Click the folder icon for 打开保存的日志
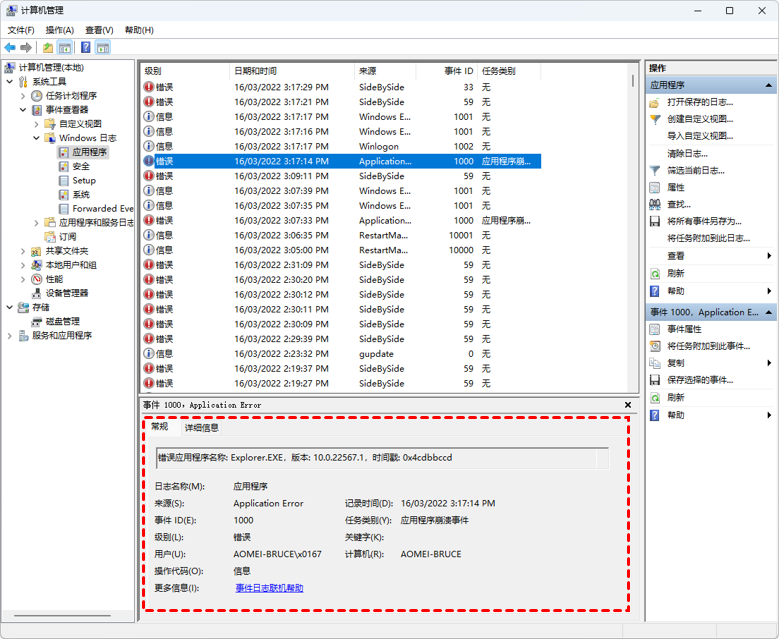Screen dimensions: 779x639 tap(655, 102)
